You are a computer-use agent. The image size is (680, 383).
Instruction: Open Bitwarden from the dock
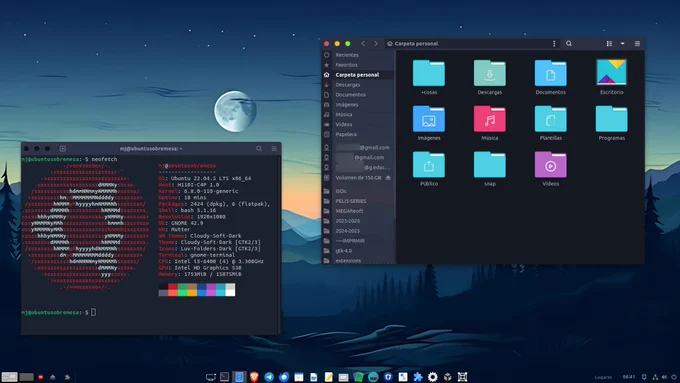point(388,377)
